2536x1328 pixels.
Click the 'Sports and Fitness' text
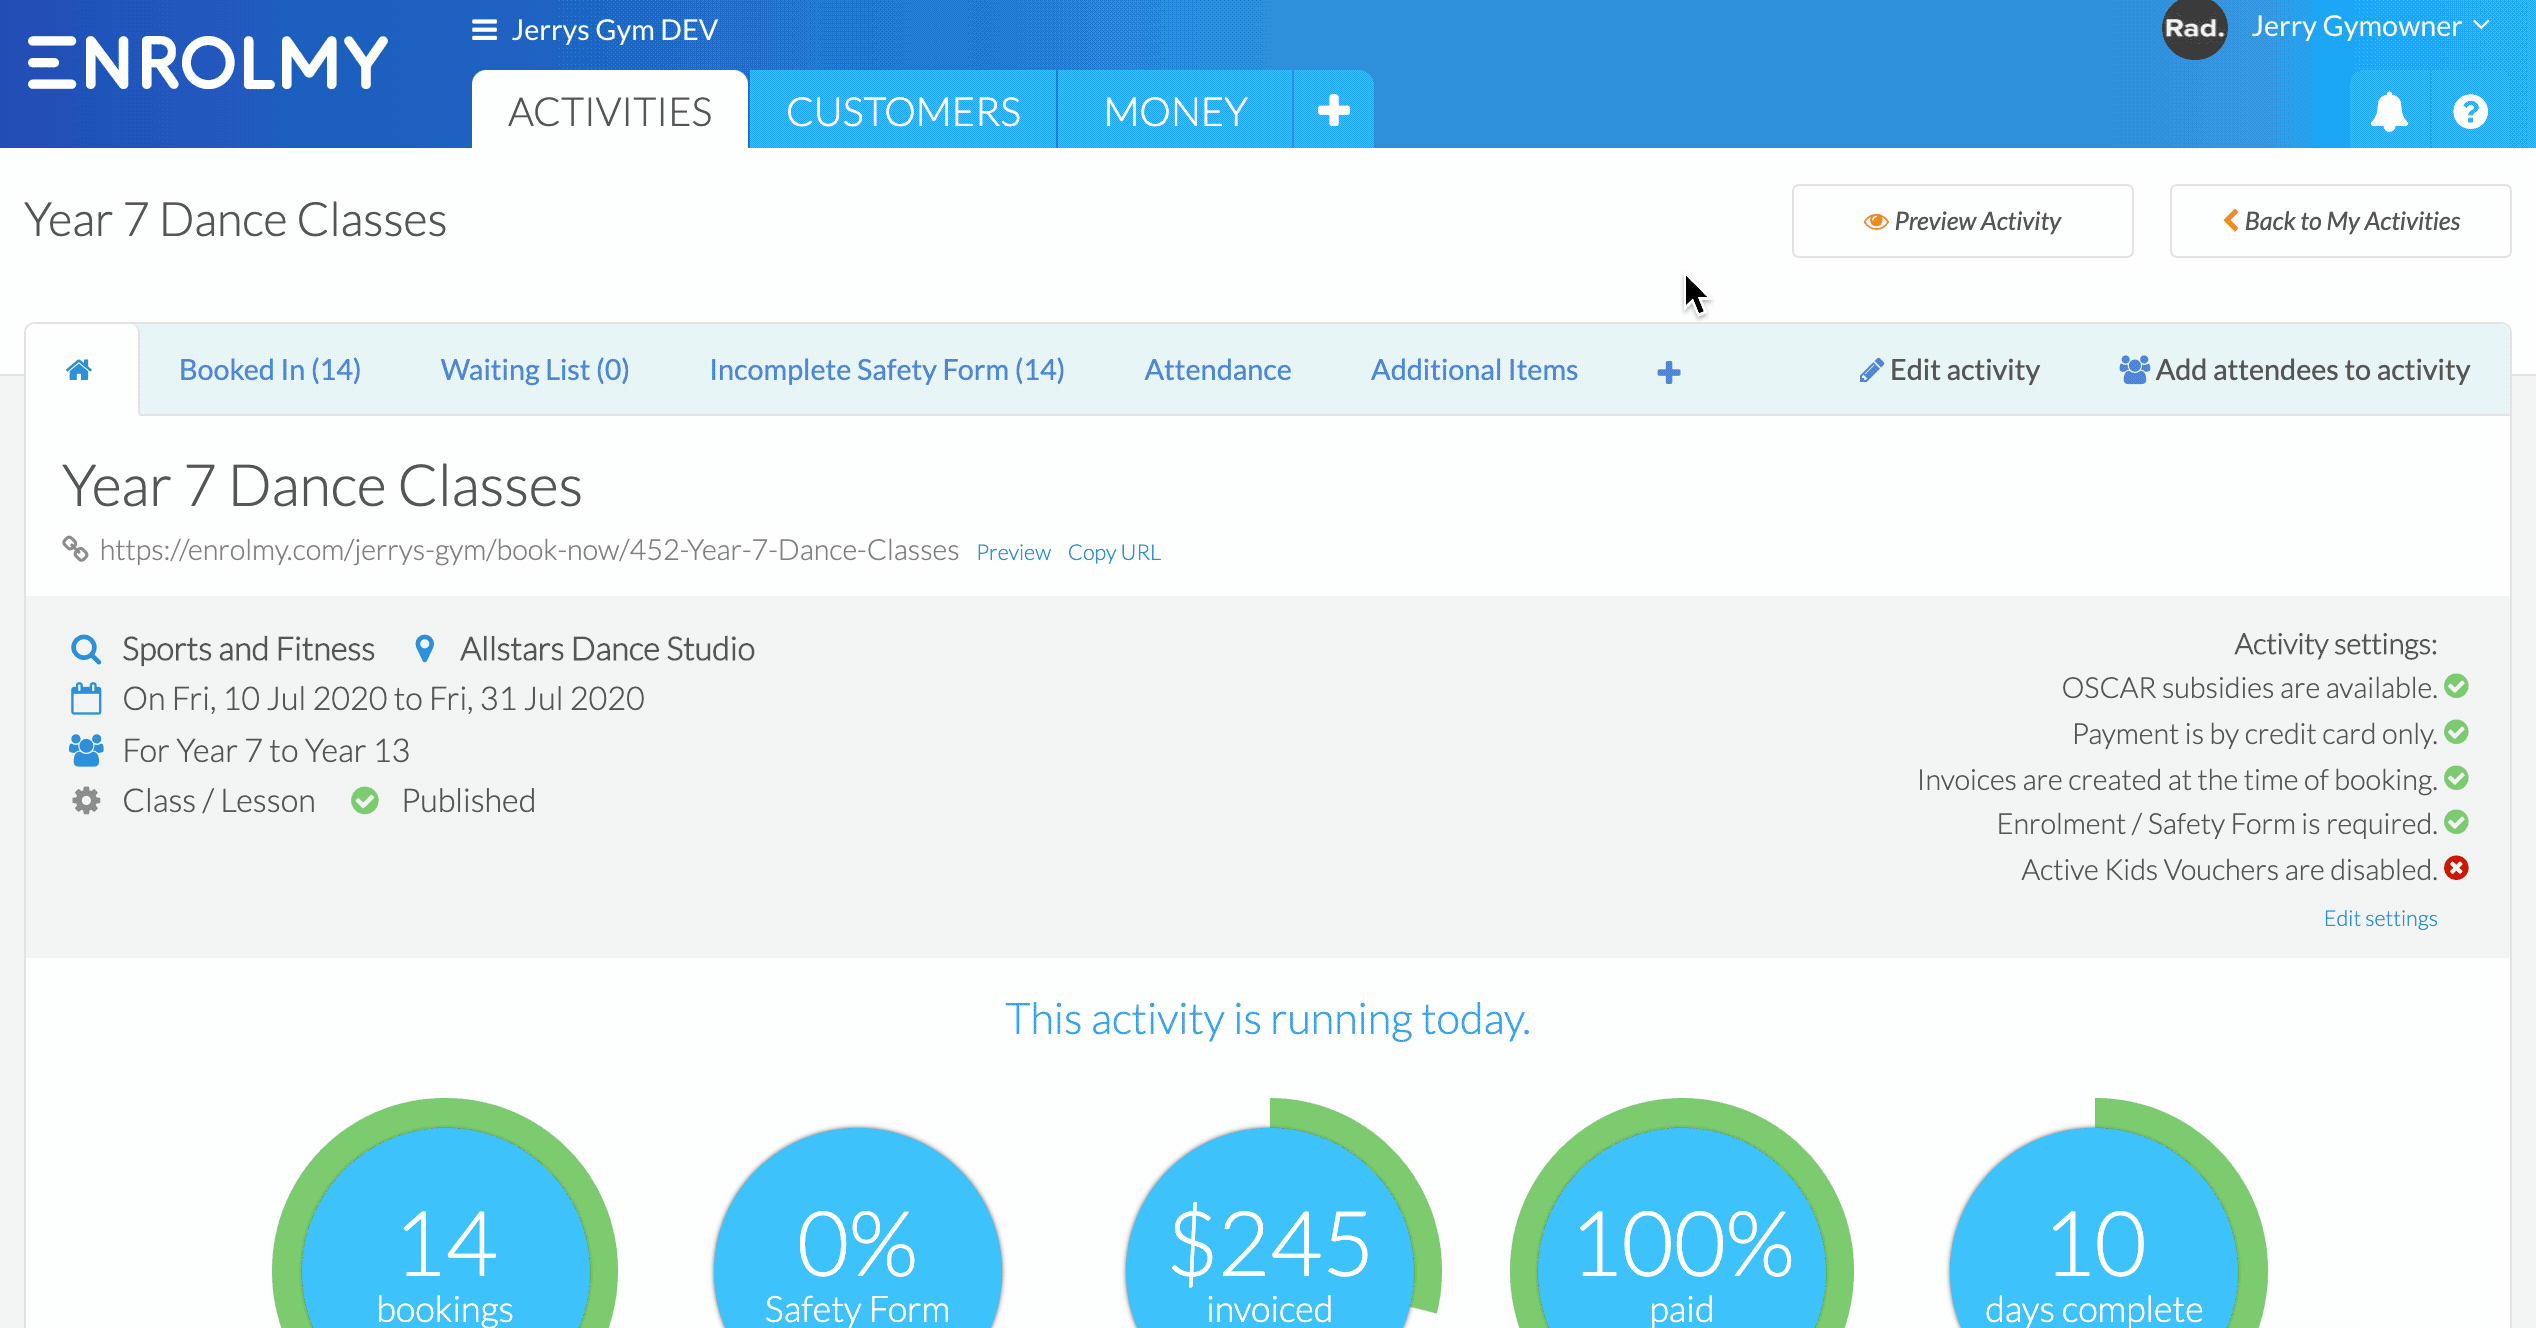[248, 649]
